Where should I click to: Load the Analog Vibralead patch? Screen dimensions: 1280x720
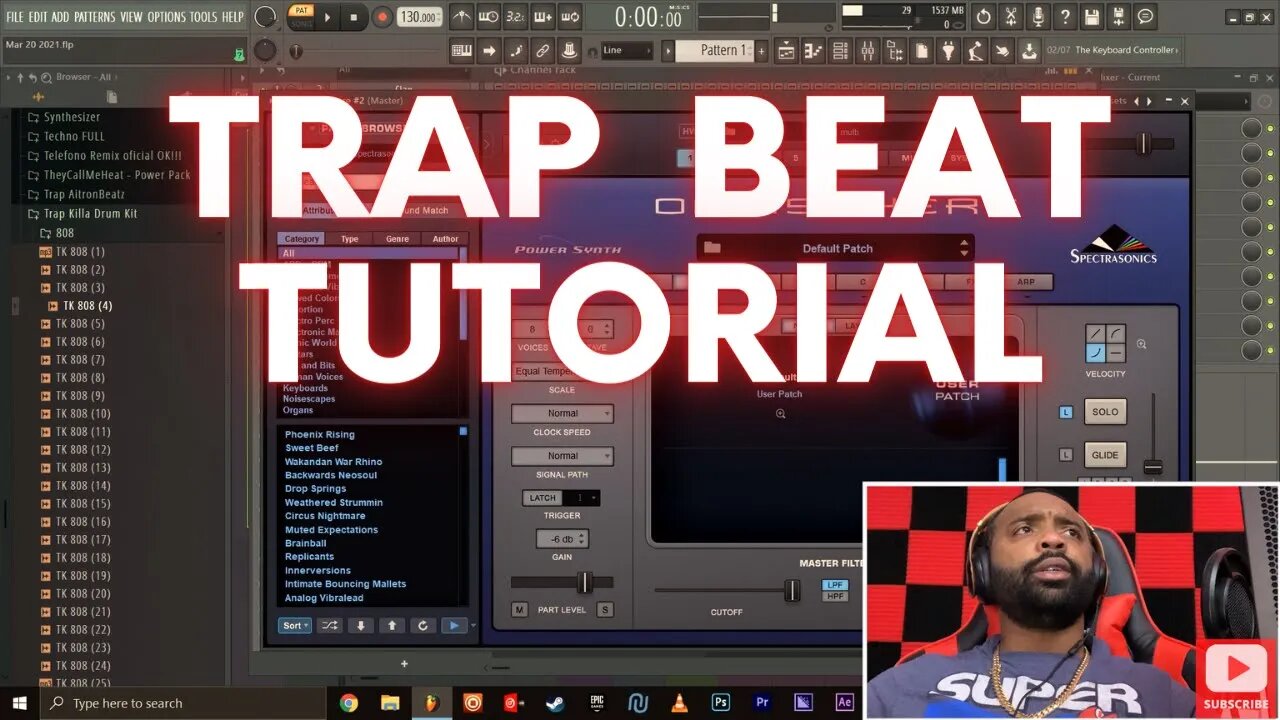pyautogui.click(x=323, y=598)
